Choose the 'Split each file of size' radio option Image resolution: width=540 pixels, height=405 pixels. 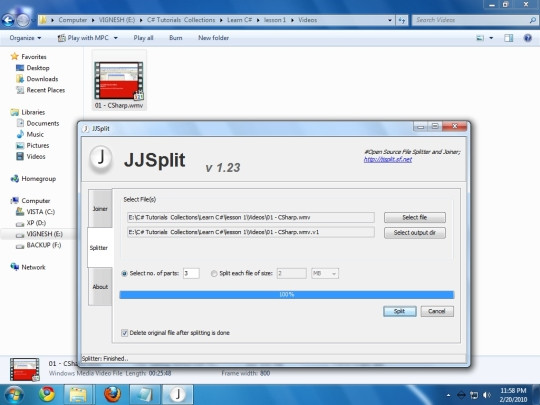(x=214, y=273)
